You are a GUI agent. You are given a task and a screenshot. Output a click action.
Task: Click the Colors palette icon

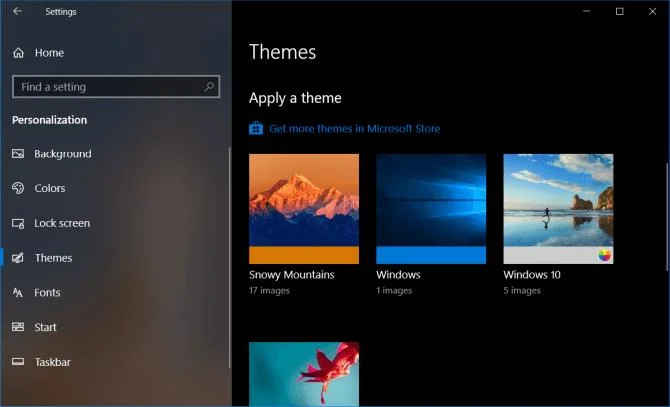(18, 188)
